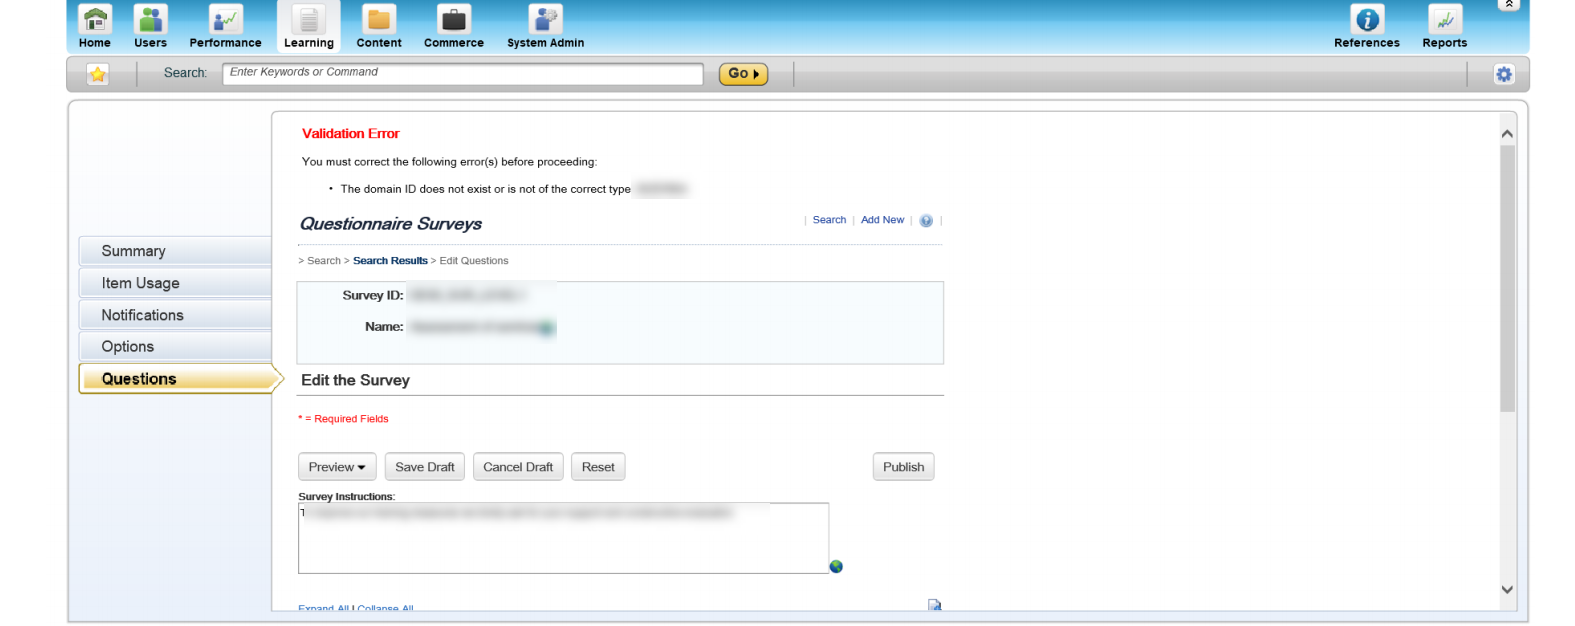Screen dimensions: 1575x626
Task: Open the settings gear icon
Action: (x=1504, y=74)
